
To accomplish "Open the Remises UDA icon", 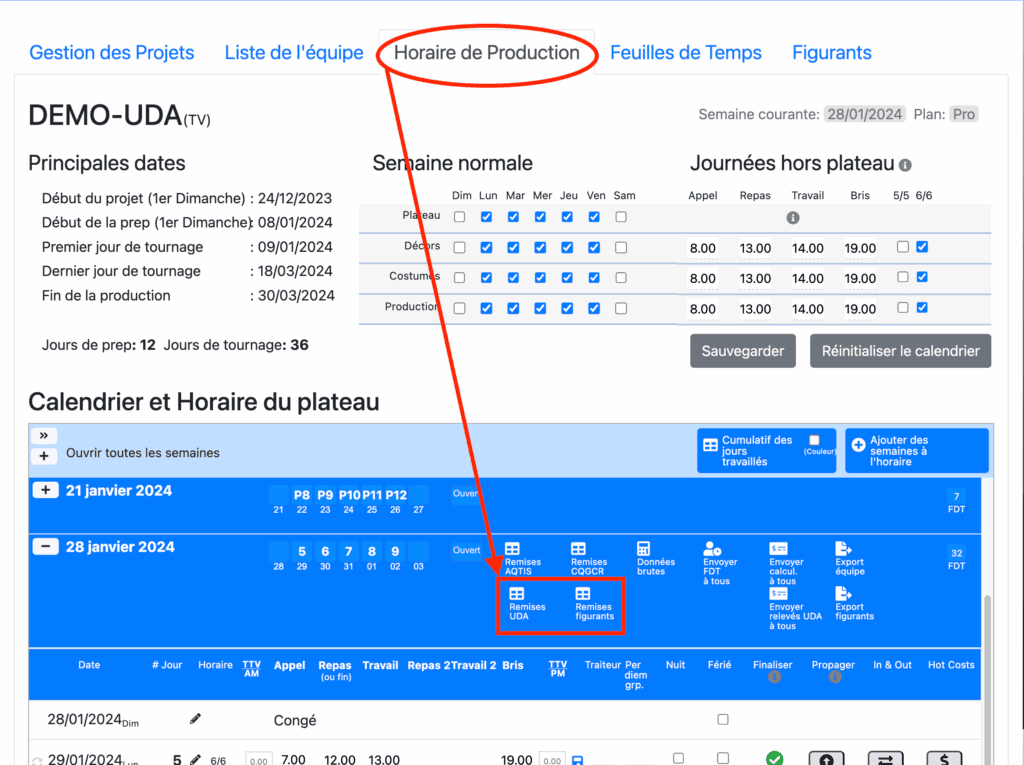I will (x=517, y=594).
